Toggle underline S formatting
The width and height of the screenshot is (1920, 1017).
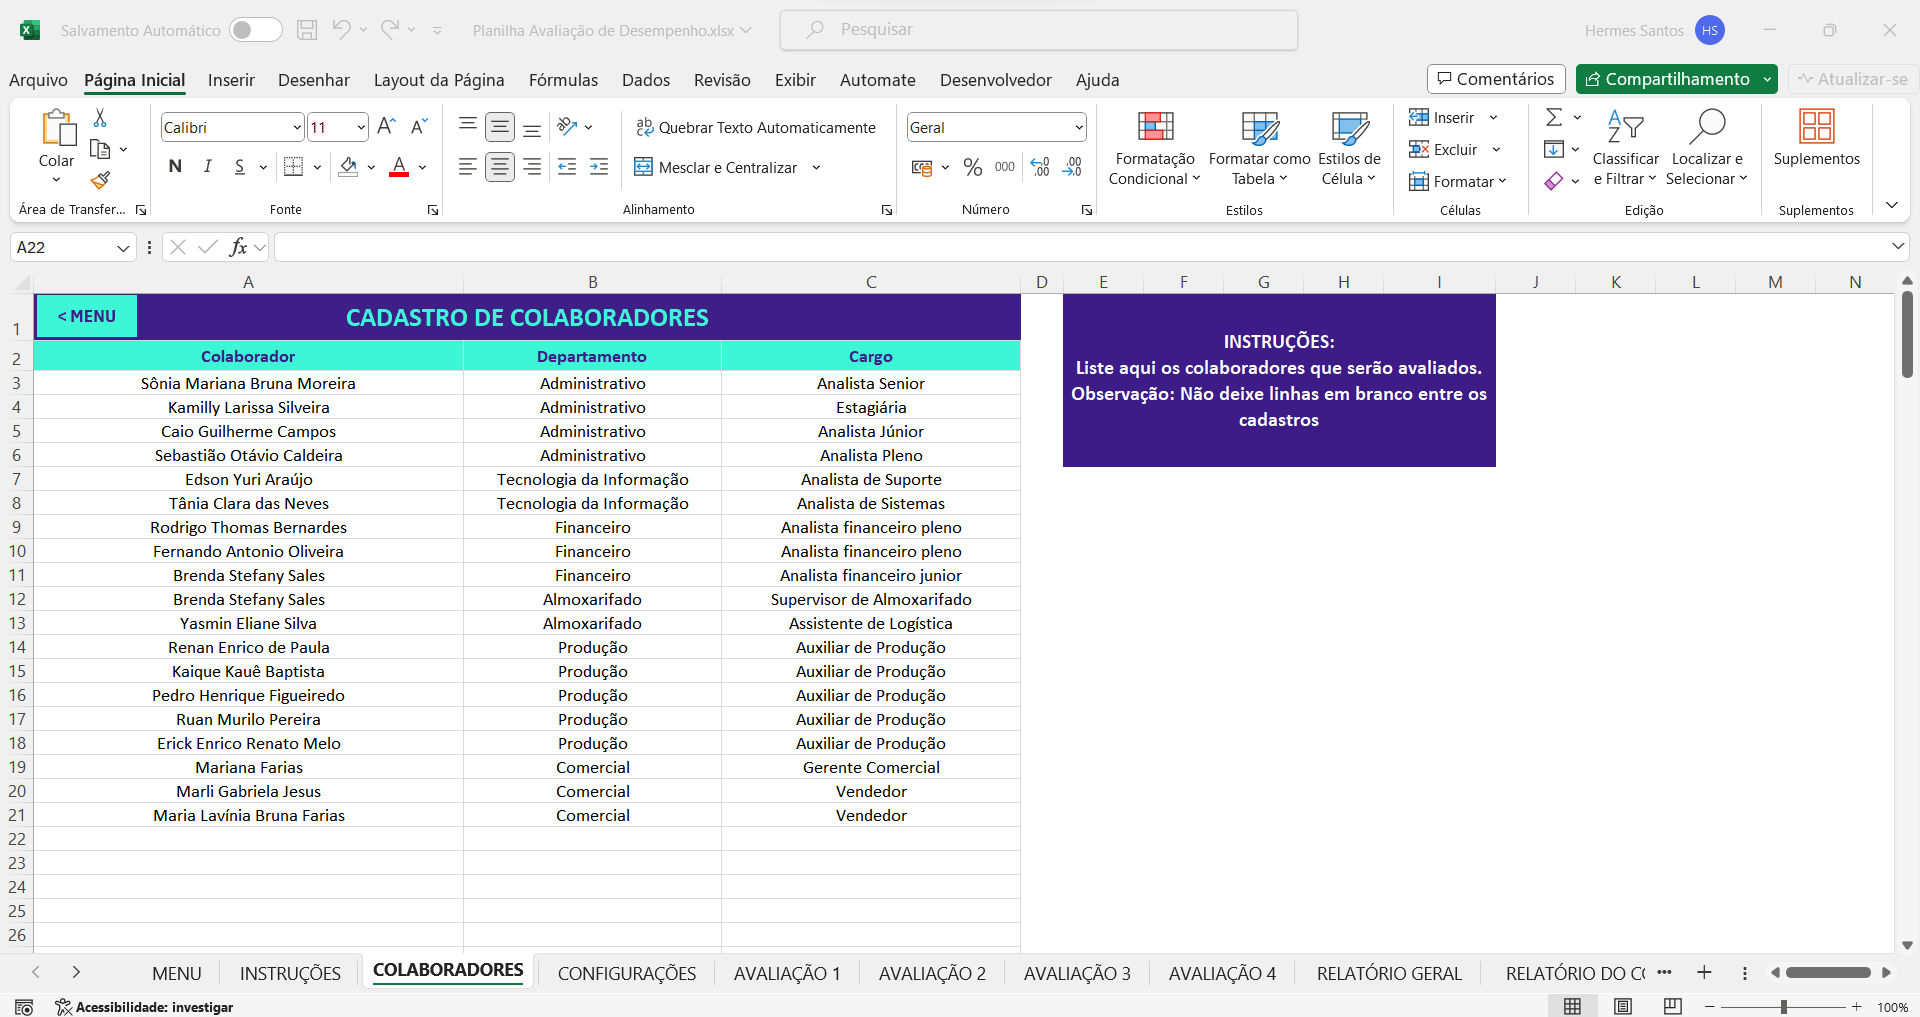(x=239, y=166)
